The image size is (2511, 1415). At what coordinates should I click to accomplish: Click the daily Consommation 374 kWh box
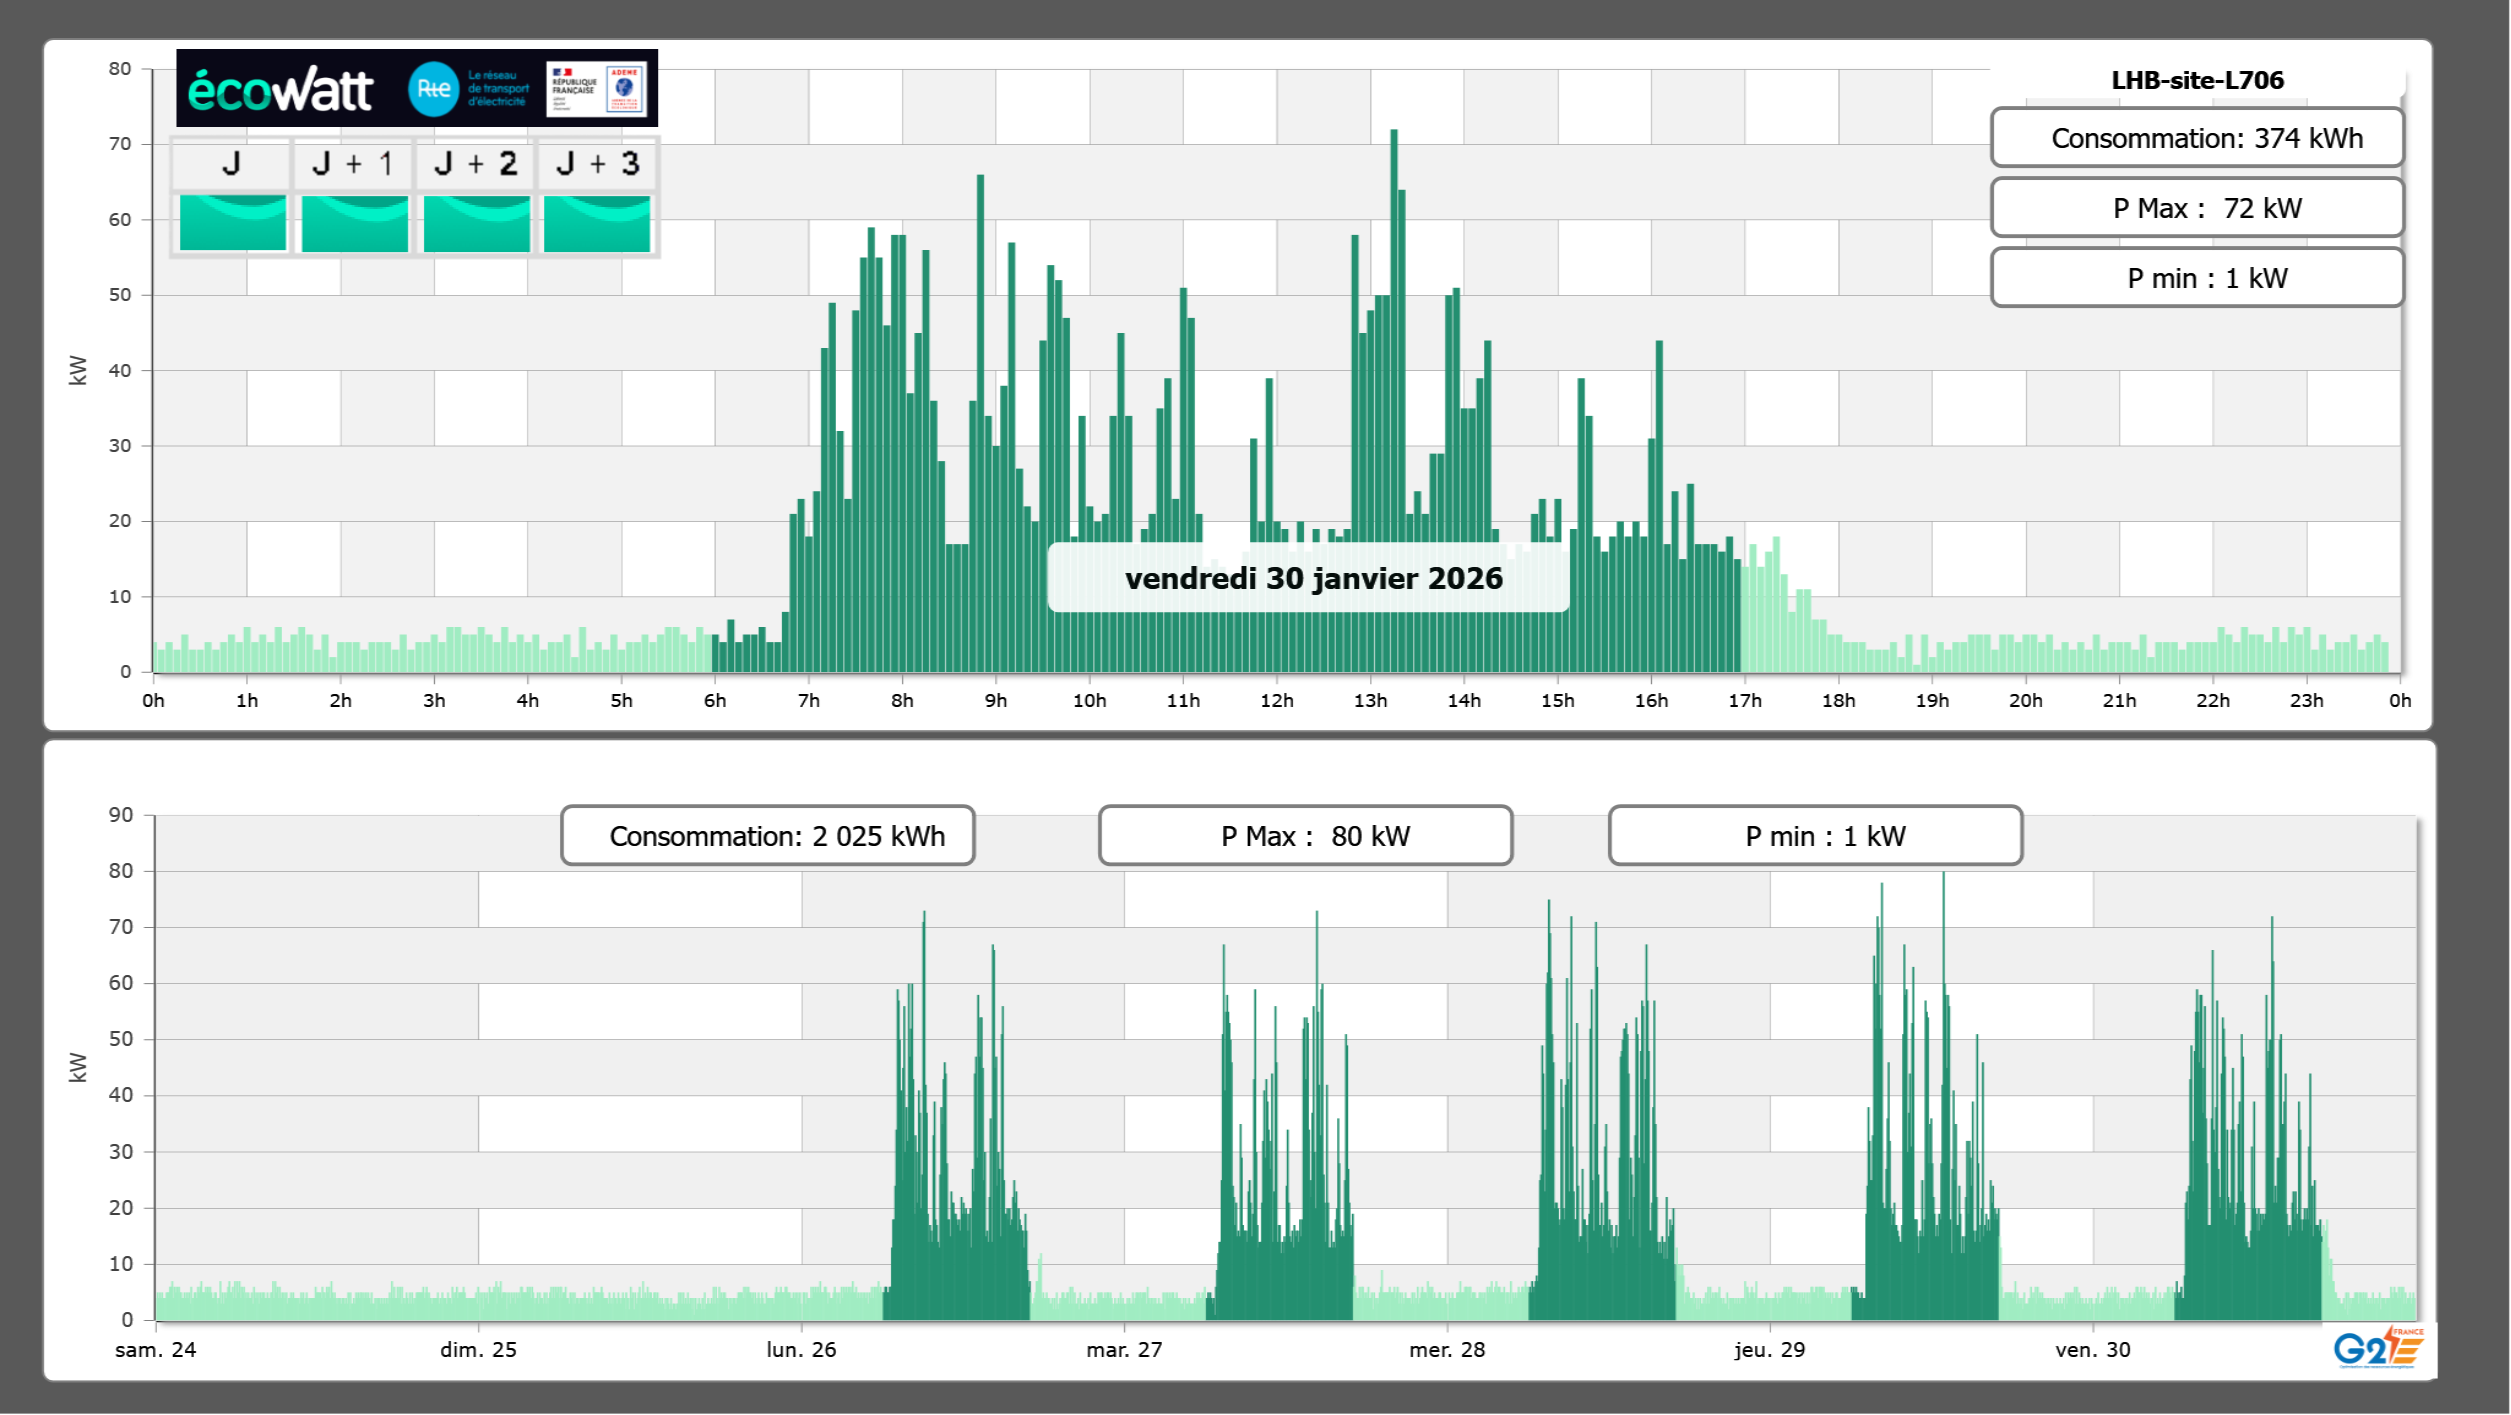tap(2196, 138)
